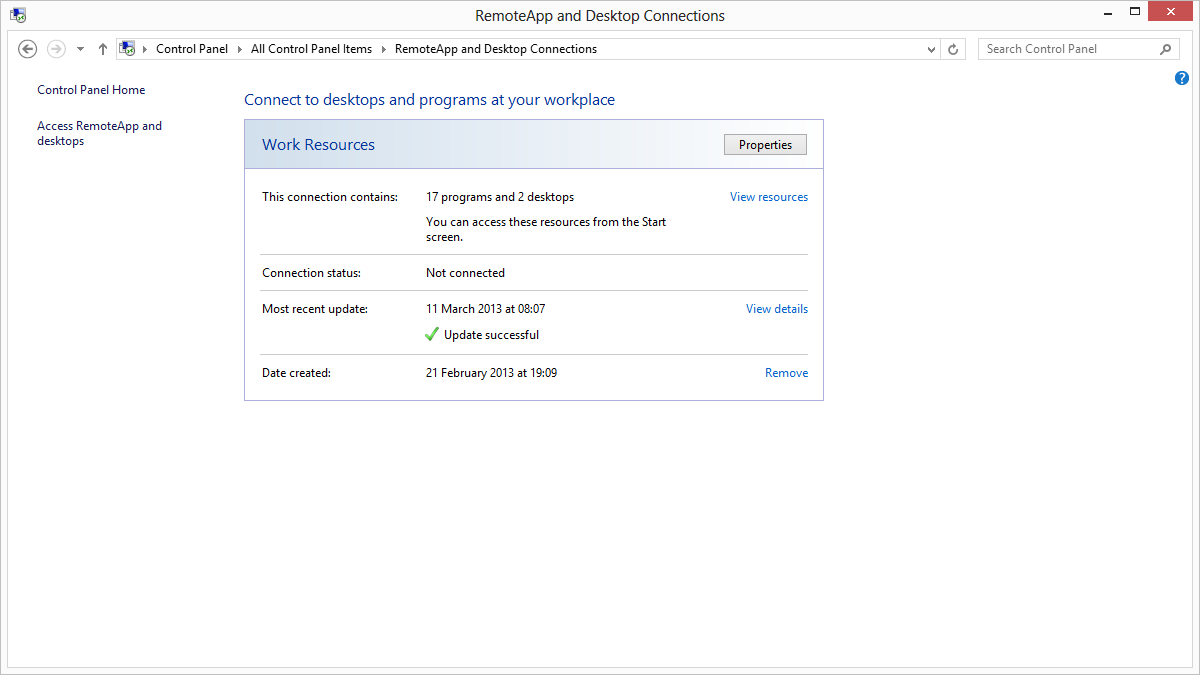Select the Control Panel breadcrumb

pos(192,49)
